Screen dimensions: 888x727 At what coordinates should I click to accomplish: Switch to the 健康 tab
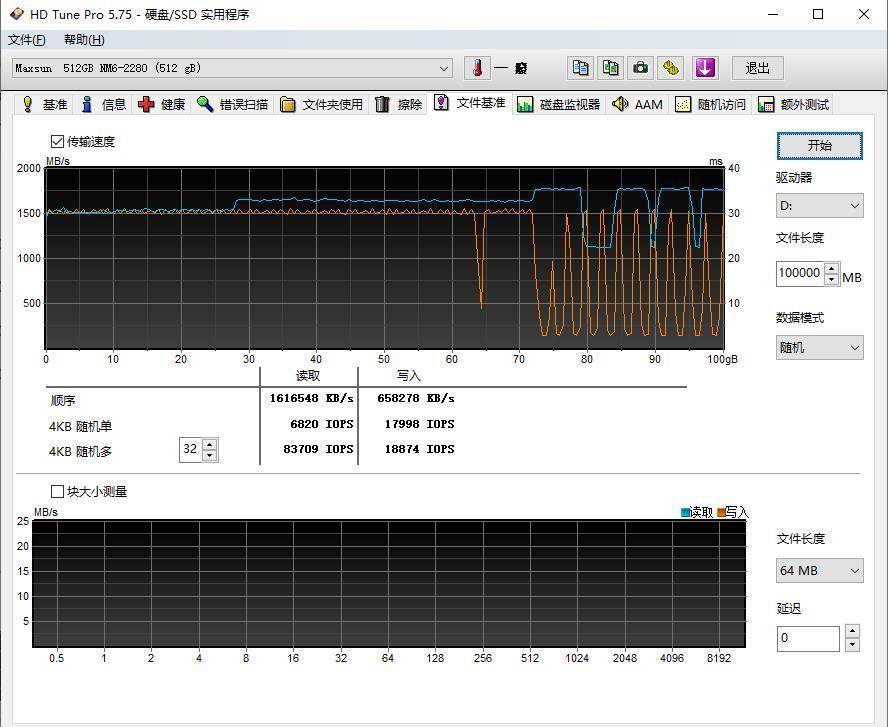(163, 104)
